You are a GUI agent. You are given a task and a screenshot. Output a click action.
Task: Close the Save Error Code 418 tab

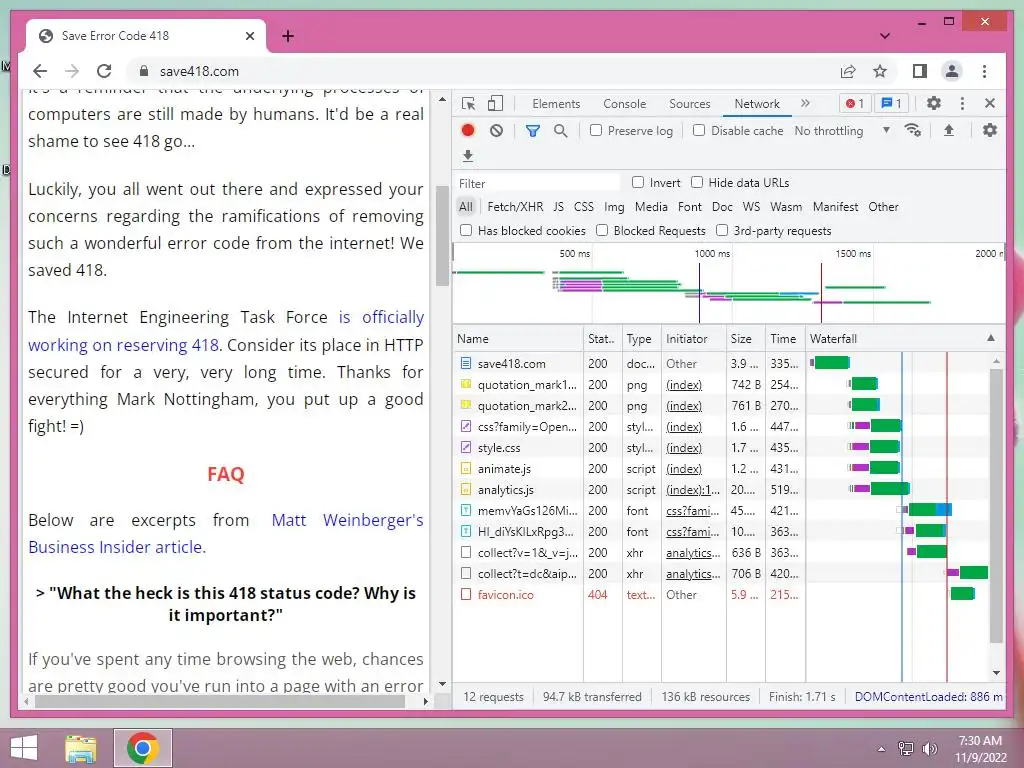tap(249, 36)
